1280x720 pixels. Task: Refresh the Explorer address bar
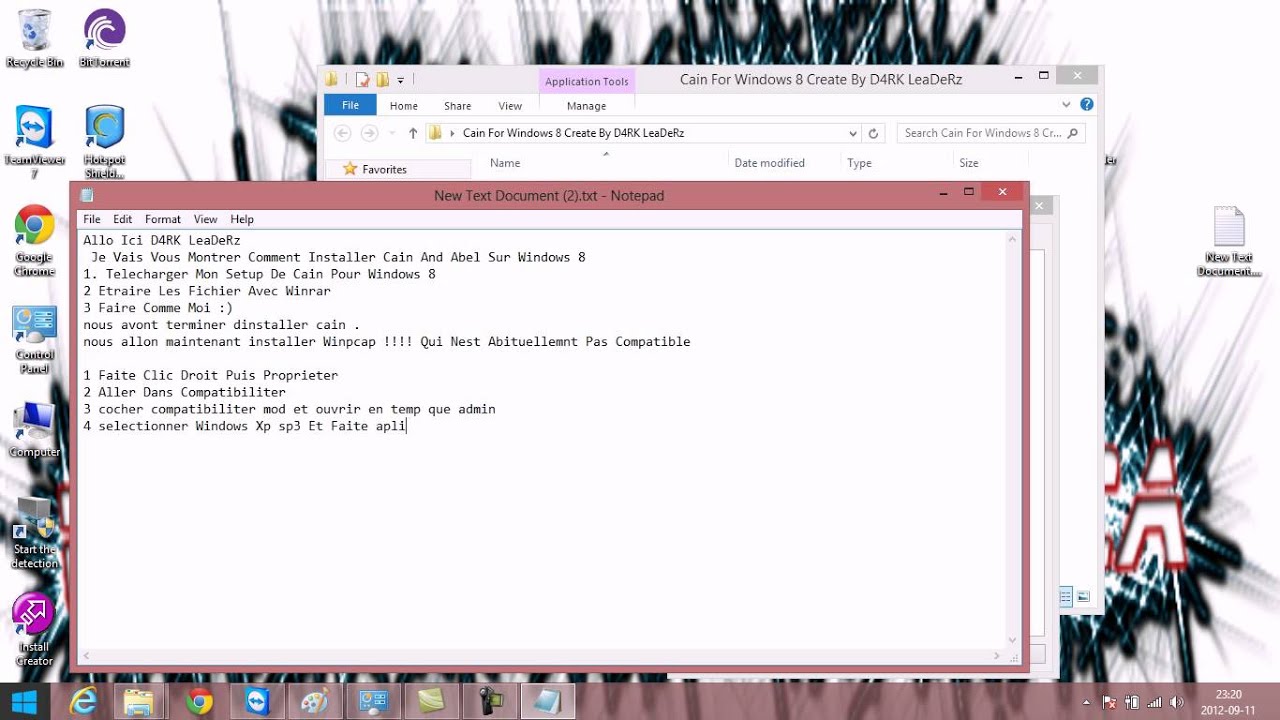pos(873,133)
